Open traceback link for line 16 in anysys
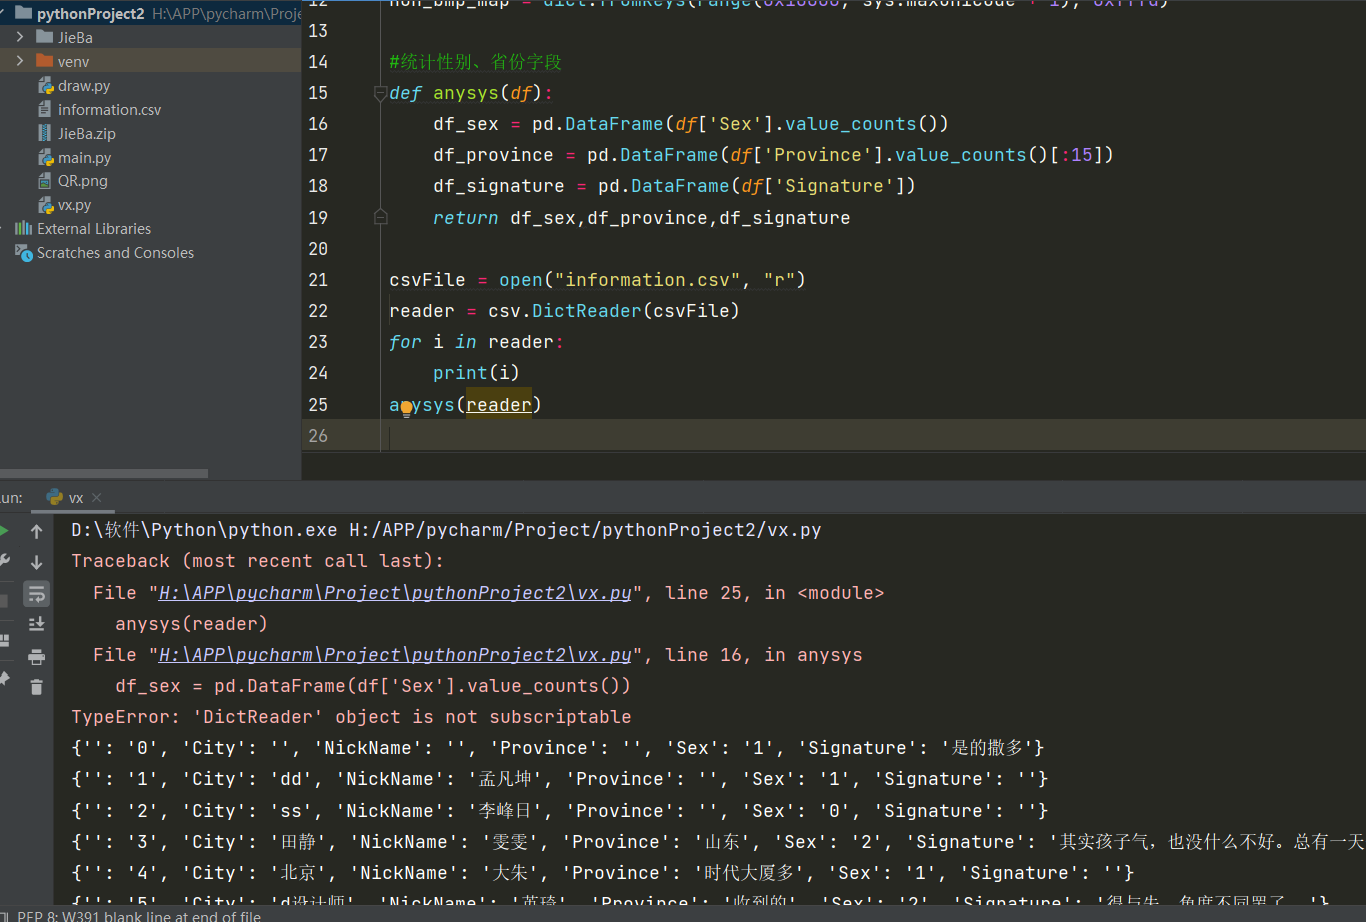The width and height of the screenshot is (1366, 922). coord(395,655)
